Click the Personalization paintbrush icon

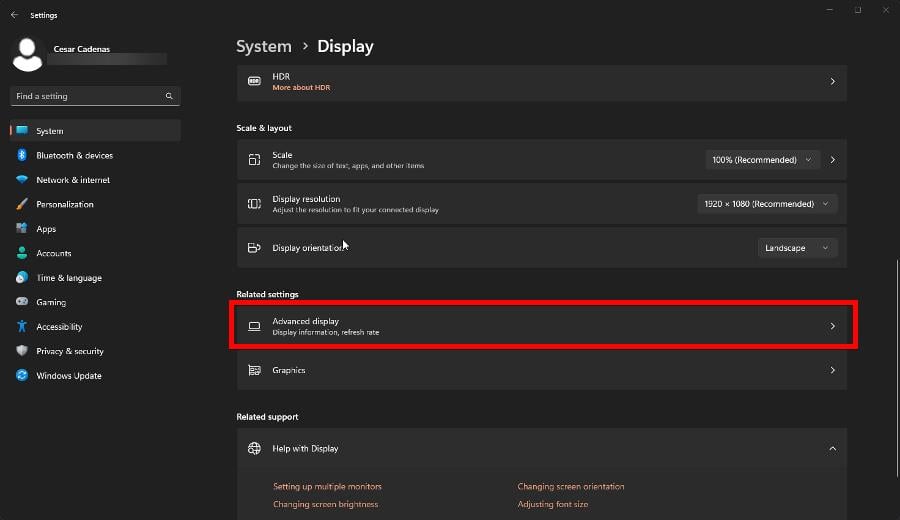[x=22, y=204]
